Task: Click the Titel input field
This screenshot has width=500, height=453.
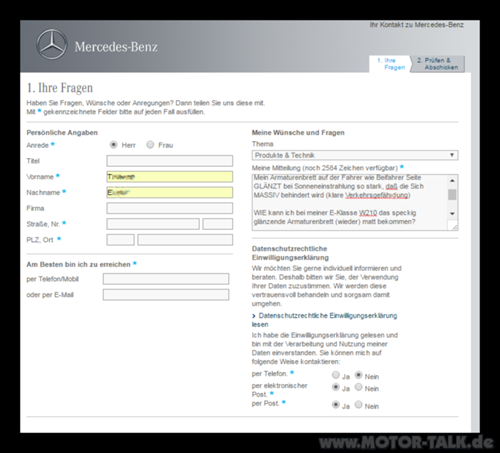Action: coord(170,161)
